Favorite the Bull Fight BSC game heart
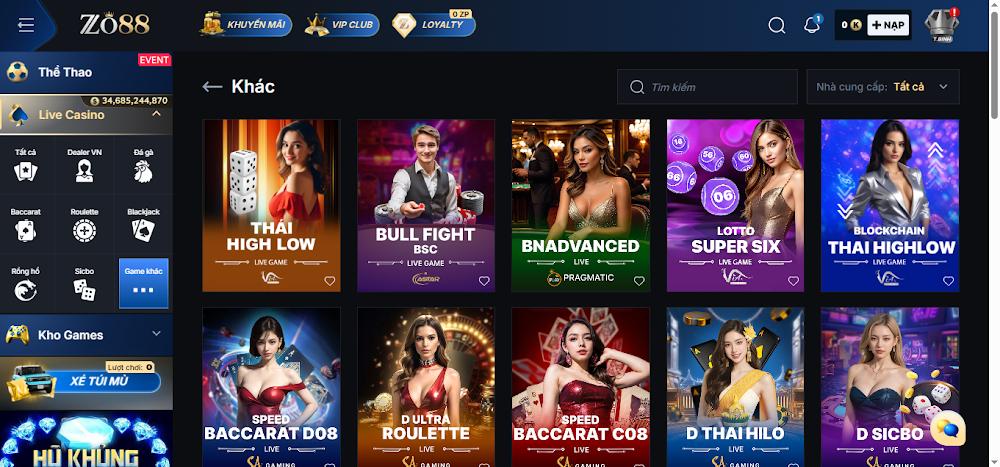This screenshot has width=1000, height=467. pos(484,281)
